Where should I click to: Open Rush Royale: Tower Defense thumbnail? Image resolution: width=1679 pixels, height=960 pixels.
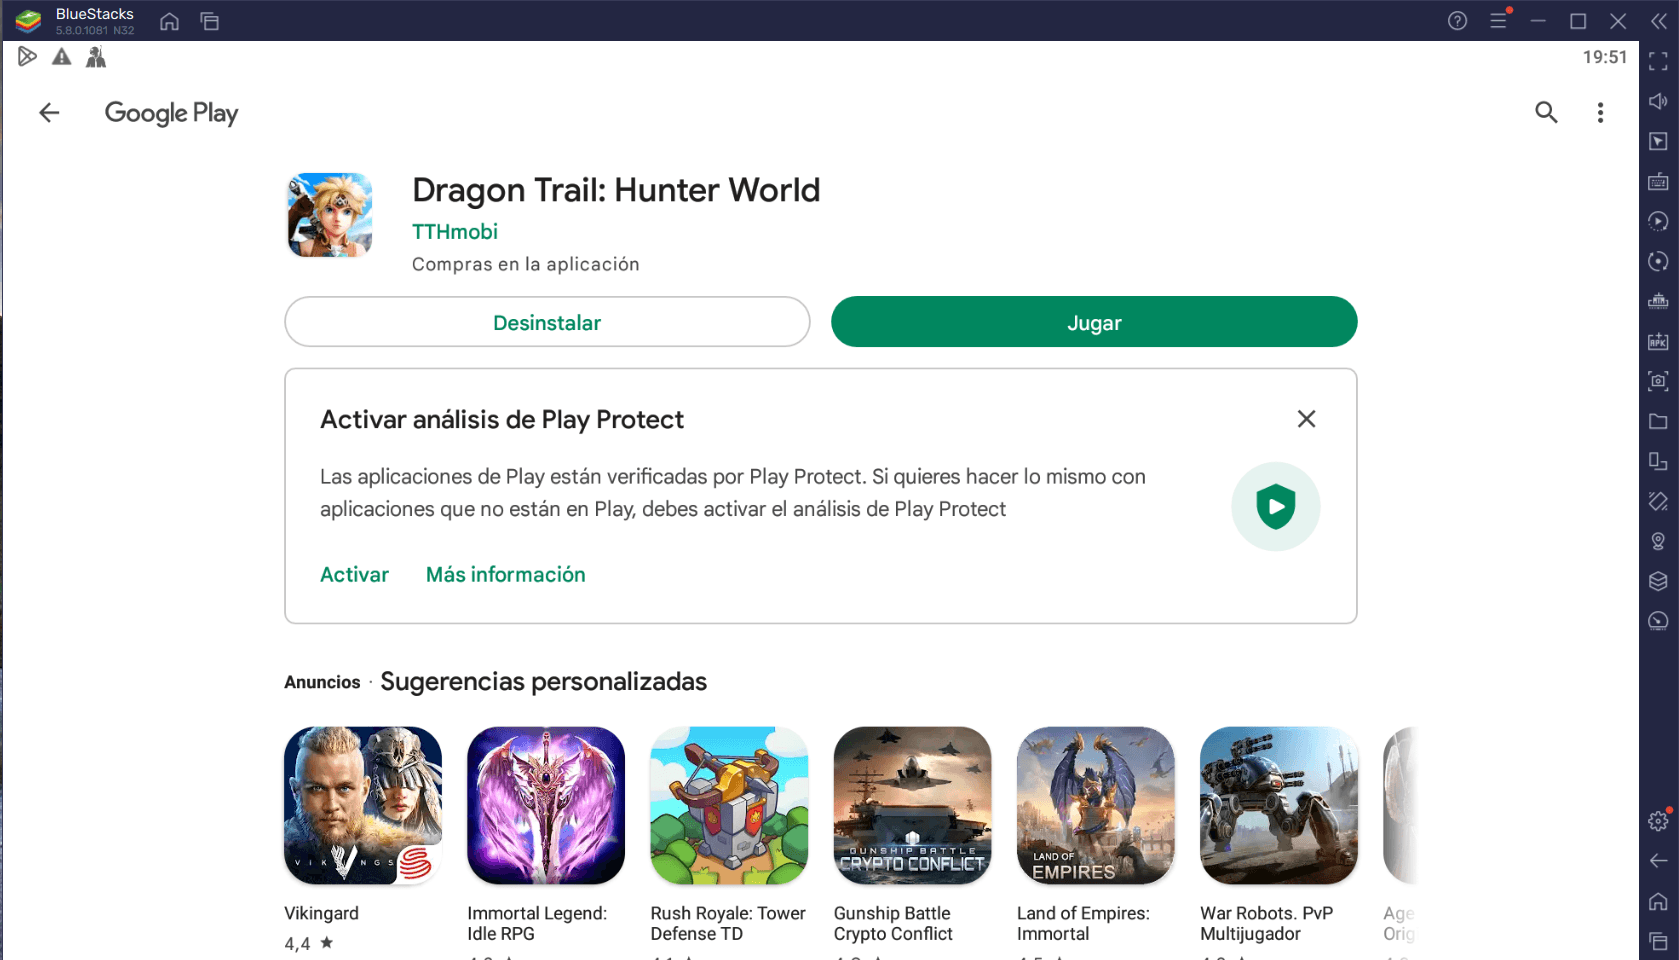[x=729, y=806]
